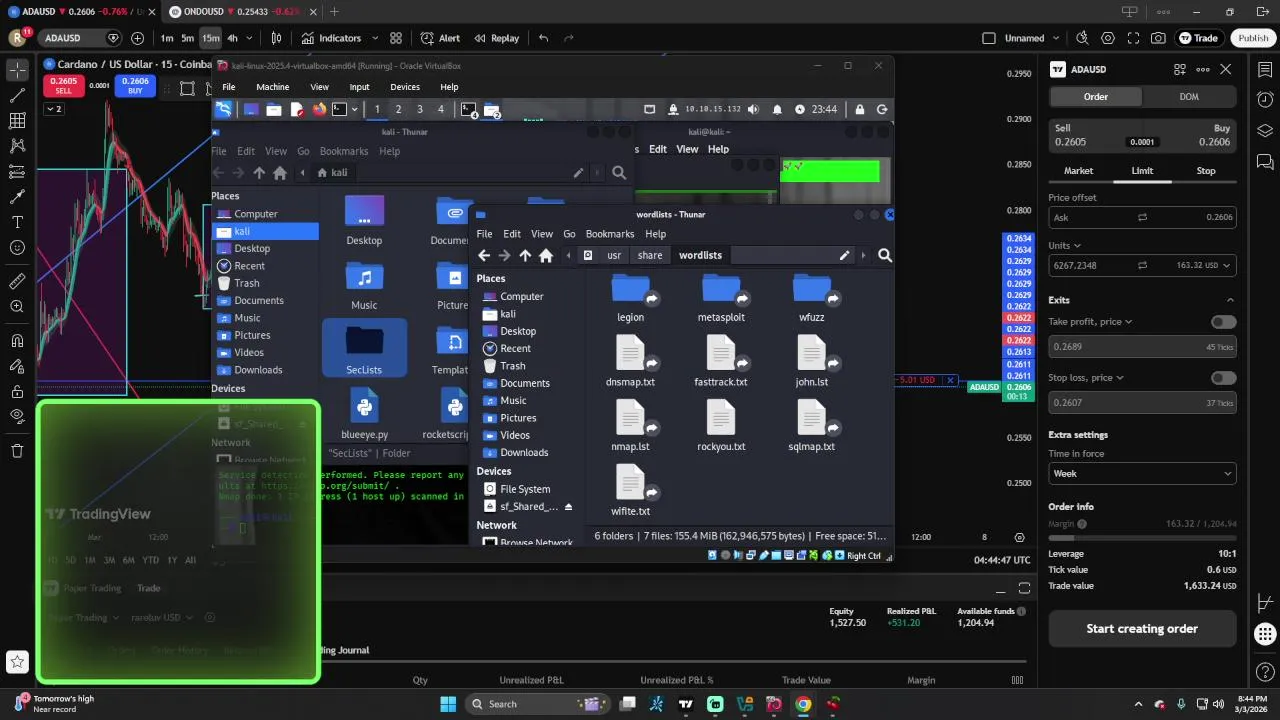Viewport: 1280px width, 720px height.
Task: Switch to workspace 3 in Kali panel
Action: 419,109
